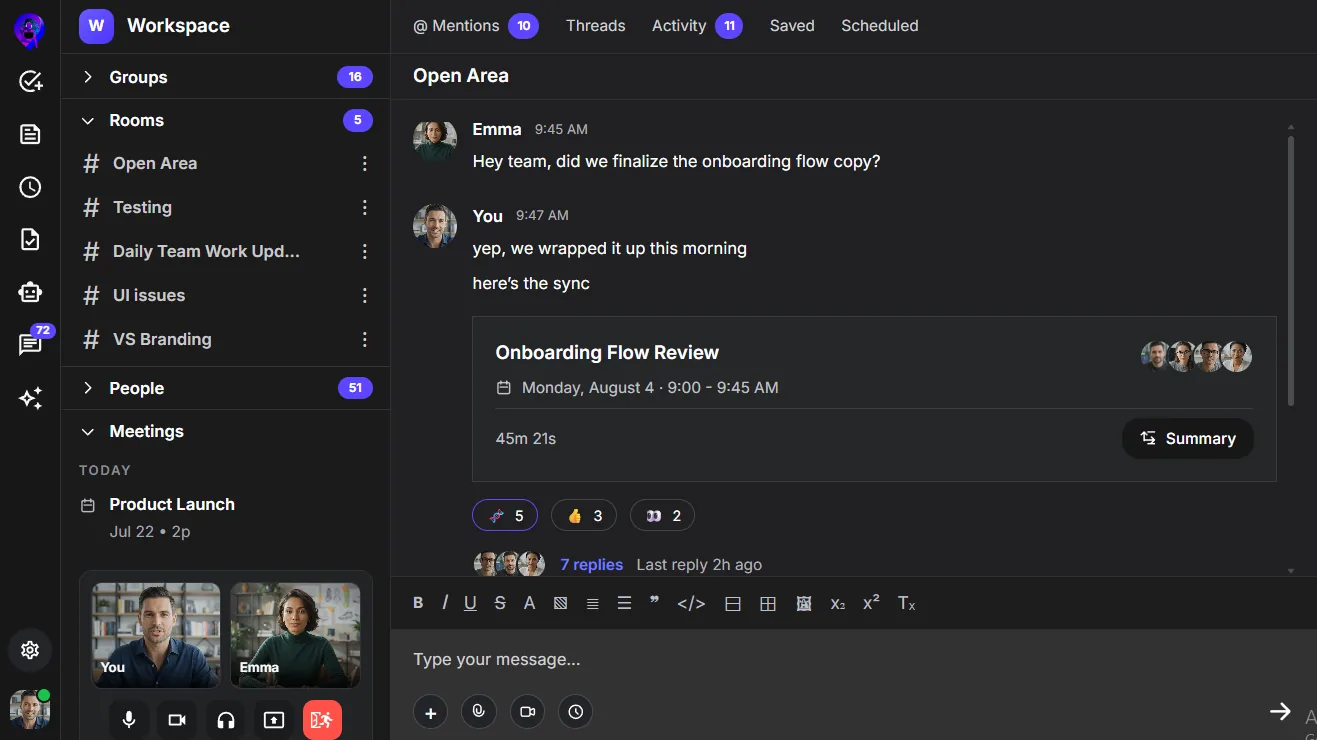This screenshot has width=1317, height=740.
Task: Toggle strikethrough formatting
Action: pos(500,603)
